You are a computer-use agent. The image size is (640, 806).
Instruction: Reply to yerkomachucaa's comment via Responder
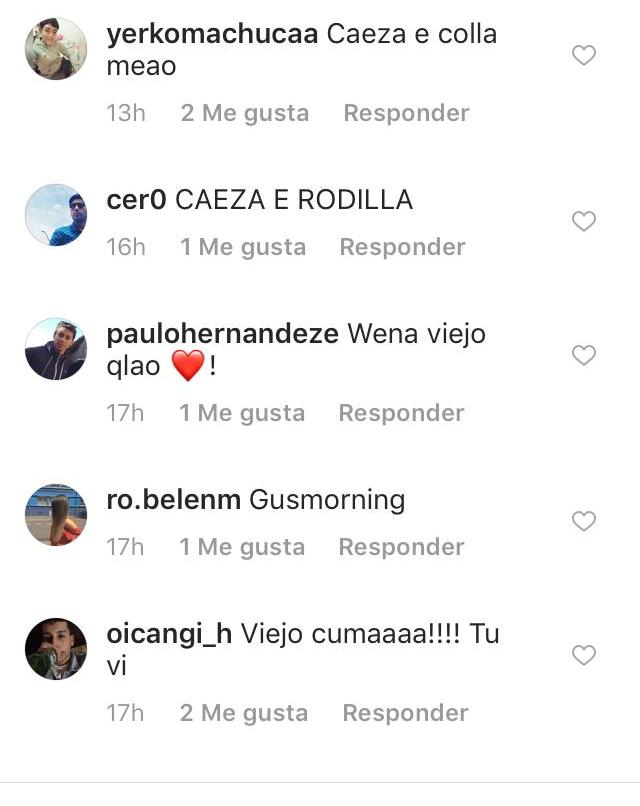coord(406,113)
